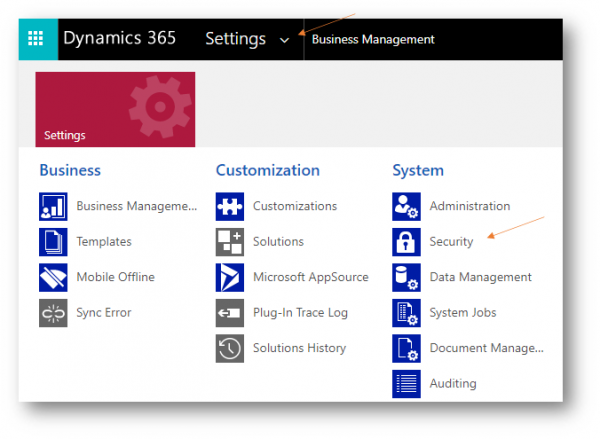Select the red Settings tile
This screenshot has width=600, height=439.
115,109
